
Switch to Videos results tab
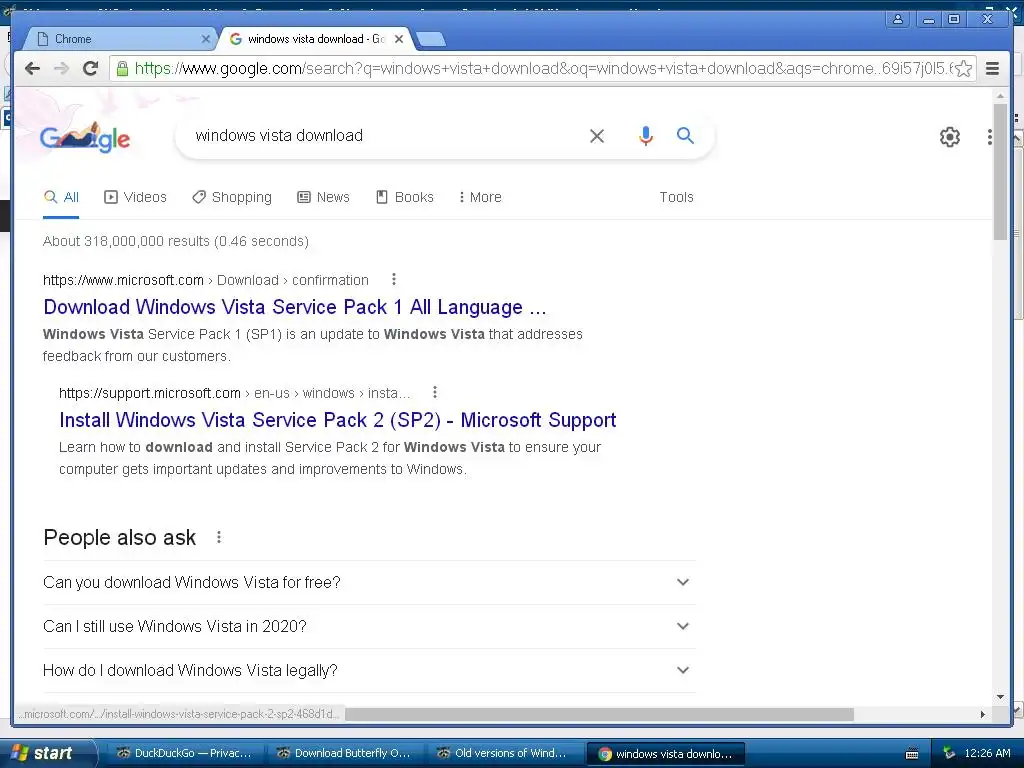135,197
